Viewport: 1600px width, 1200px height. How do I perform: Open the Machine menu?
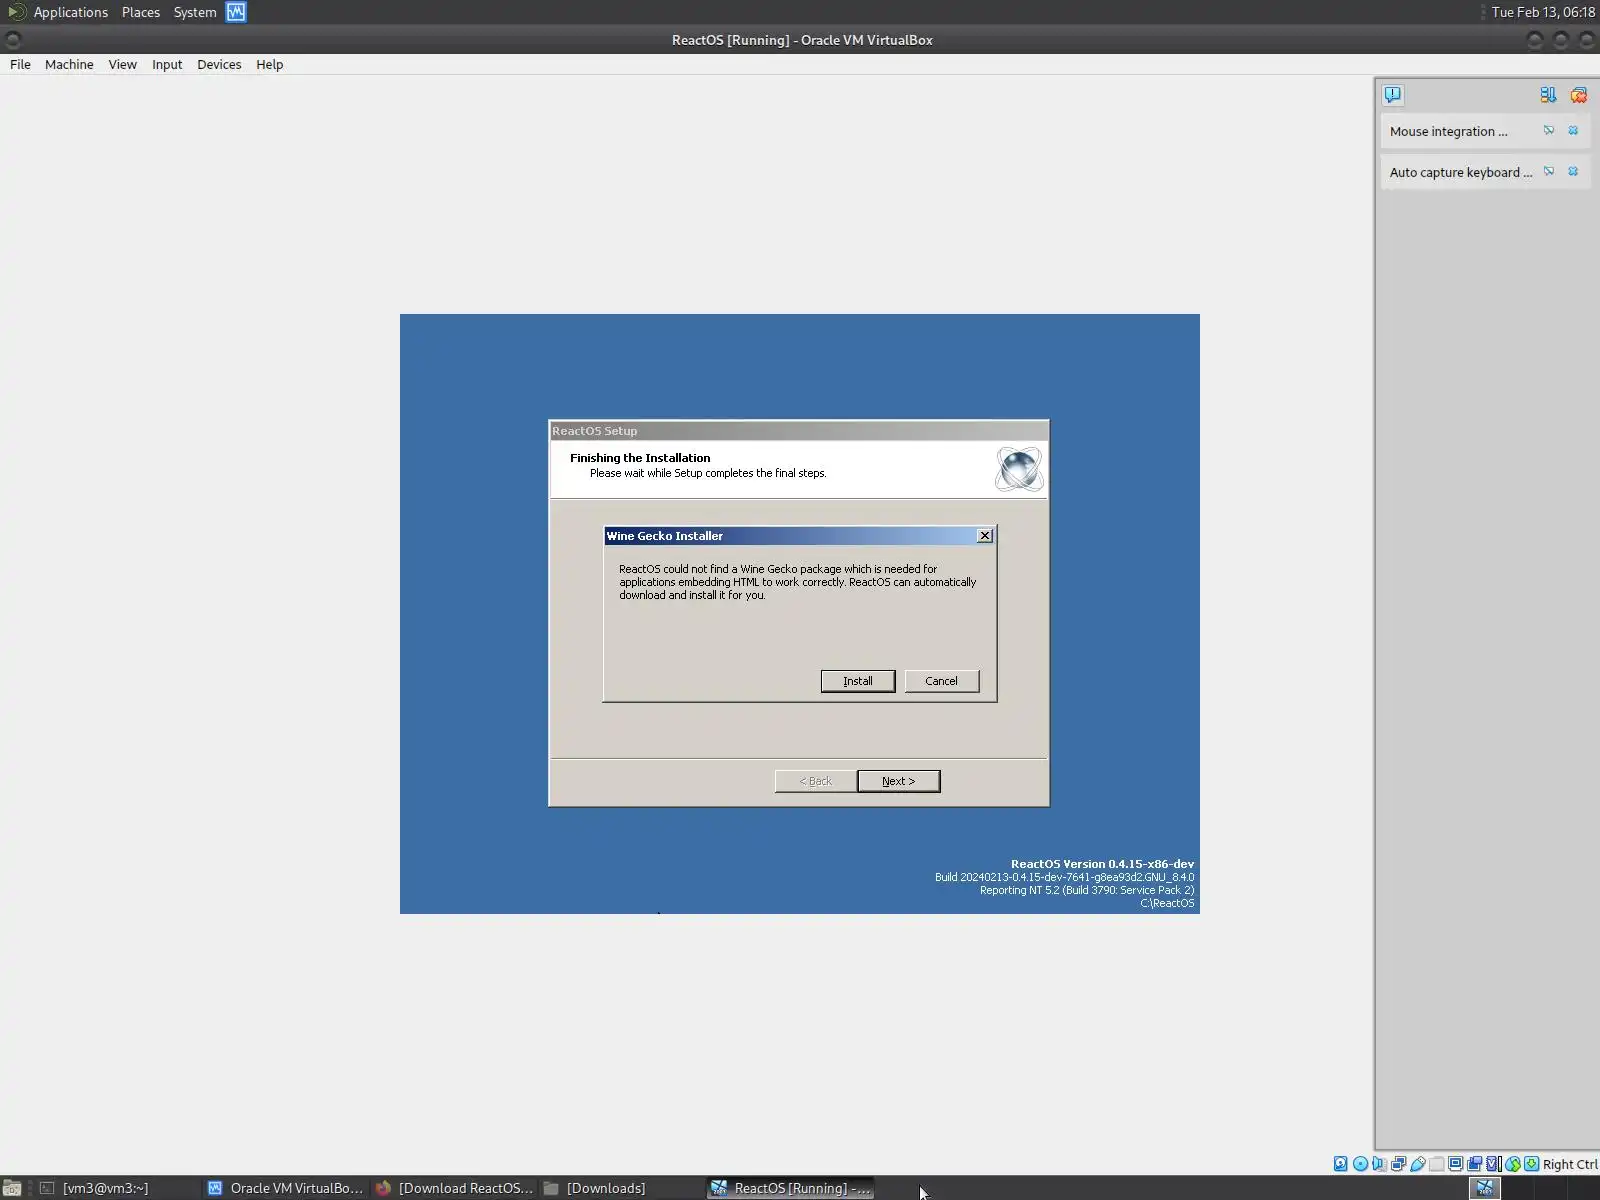pos(69,65)
